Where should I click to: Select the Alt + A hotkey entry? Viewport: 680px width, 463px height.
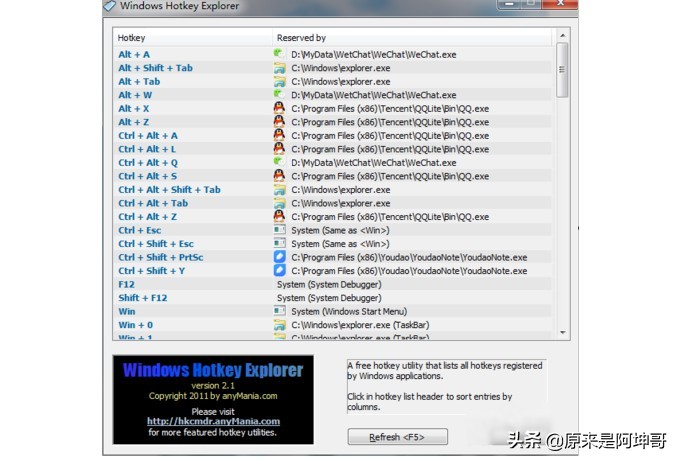[x=134, y=55]
